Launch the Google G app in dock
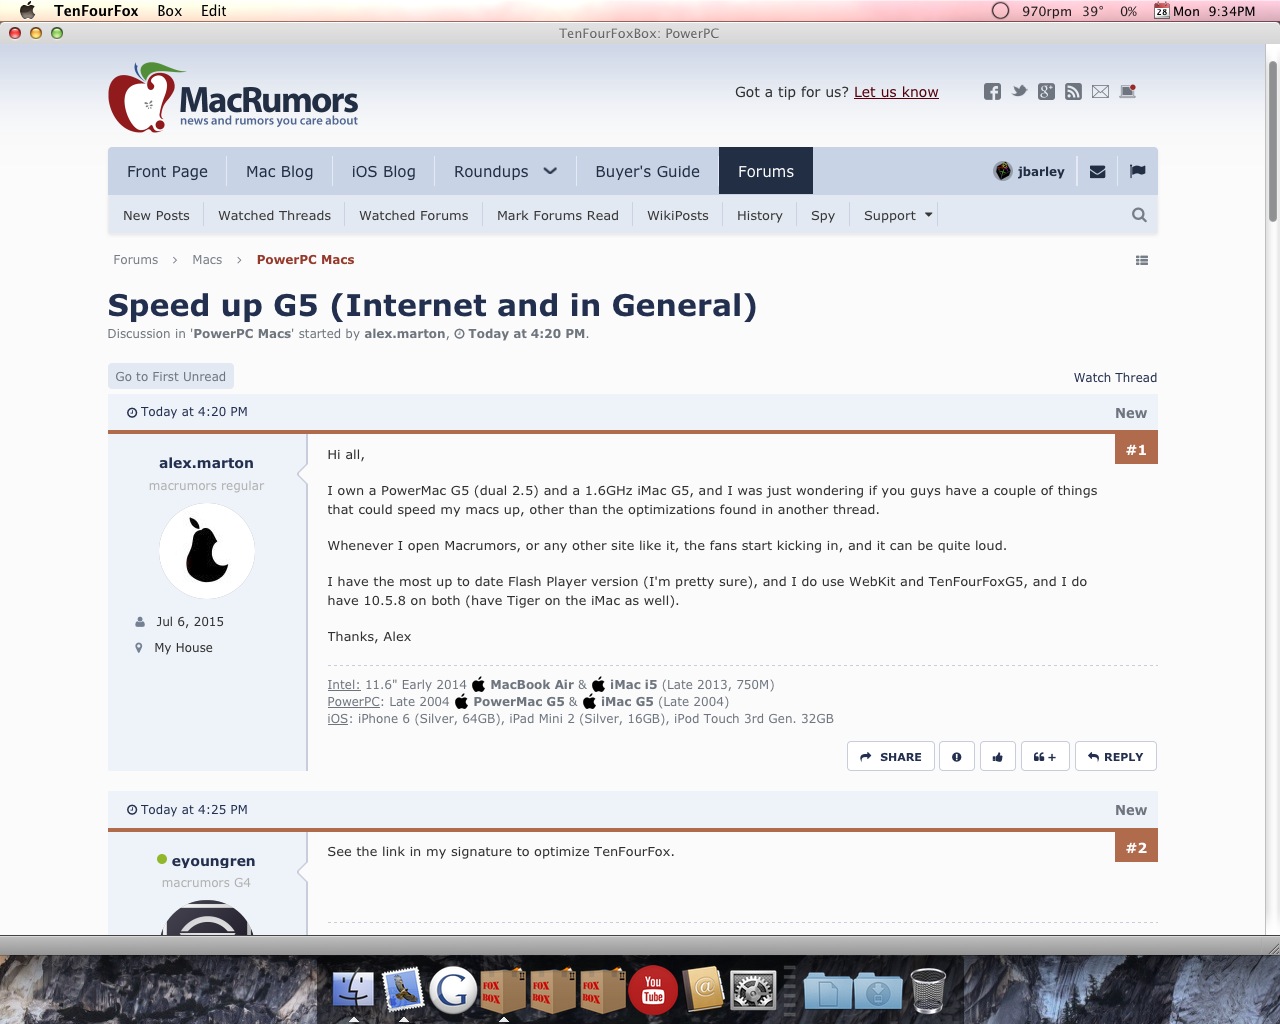This screenshot has width=1280, height=1024. click(453, 990)
